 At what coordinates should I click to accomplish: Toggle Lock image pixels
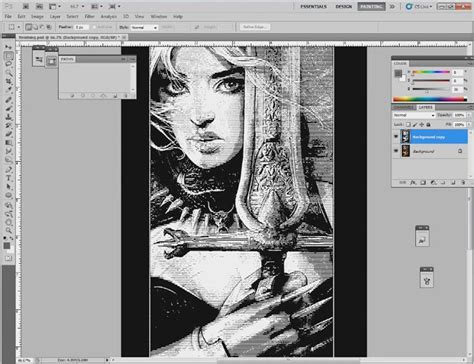pyautogui.click(x=415, y=124)
